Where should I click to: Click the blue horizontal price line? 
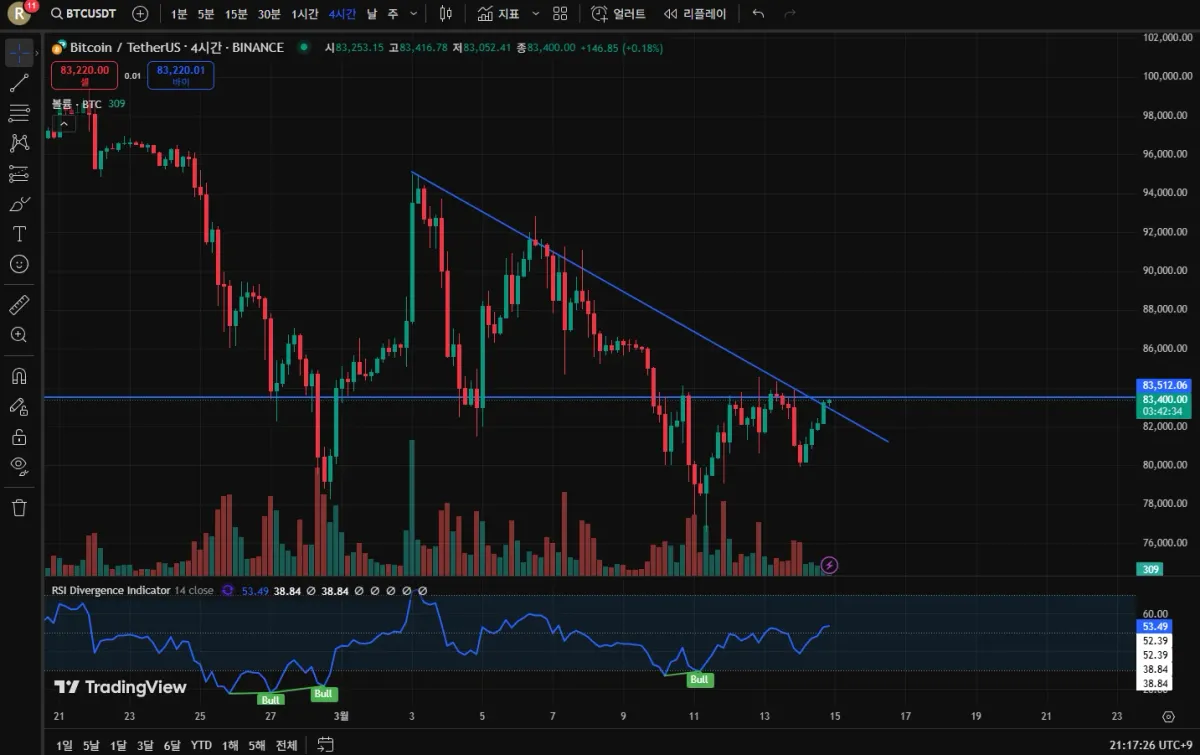click(x=590, y=397)
